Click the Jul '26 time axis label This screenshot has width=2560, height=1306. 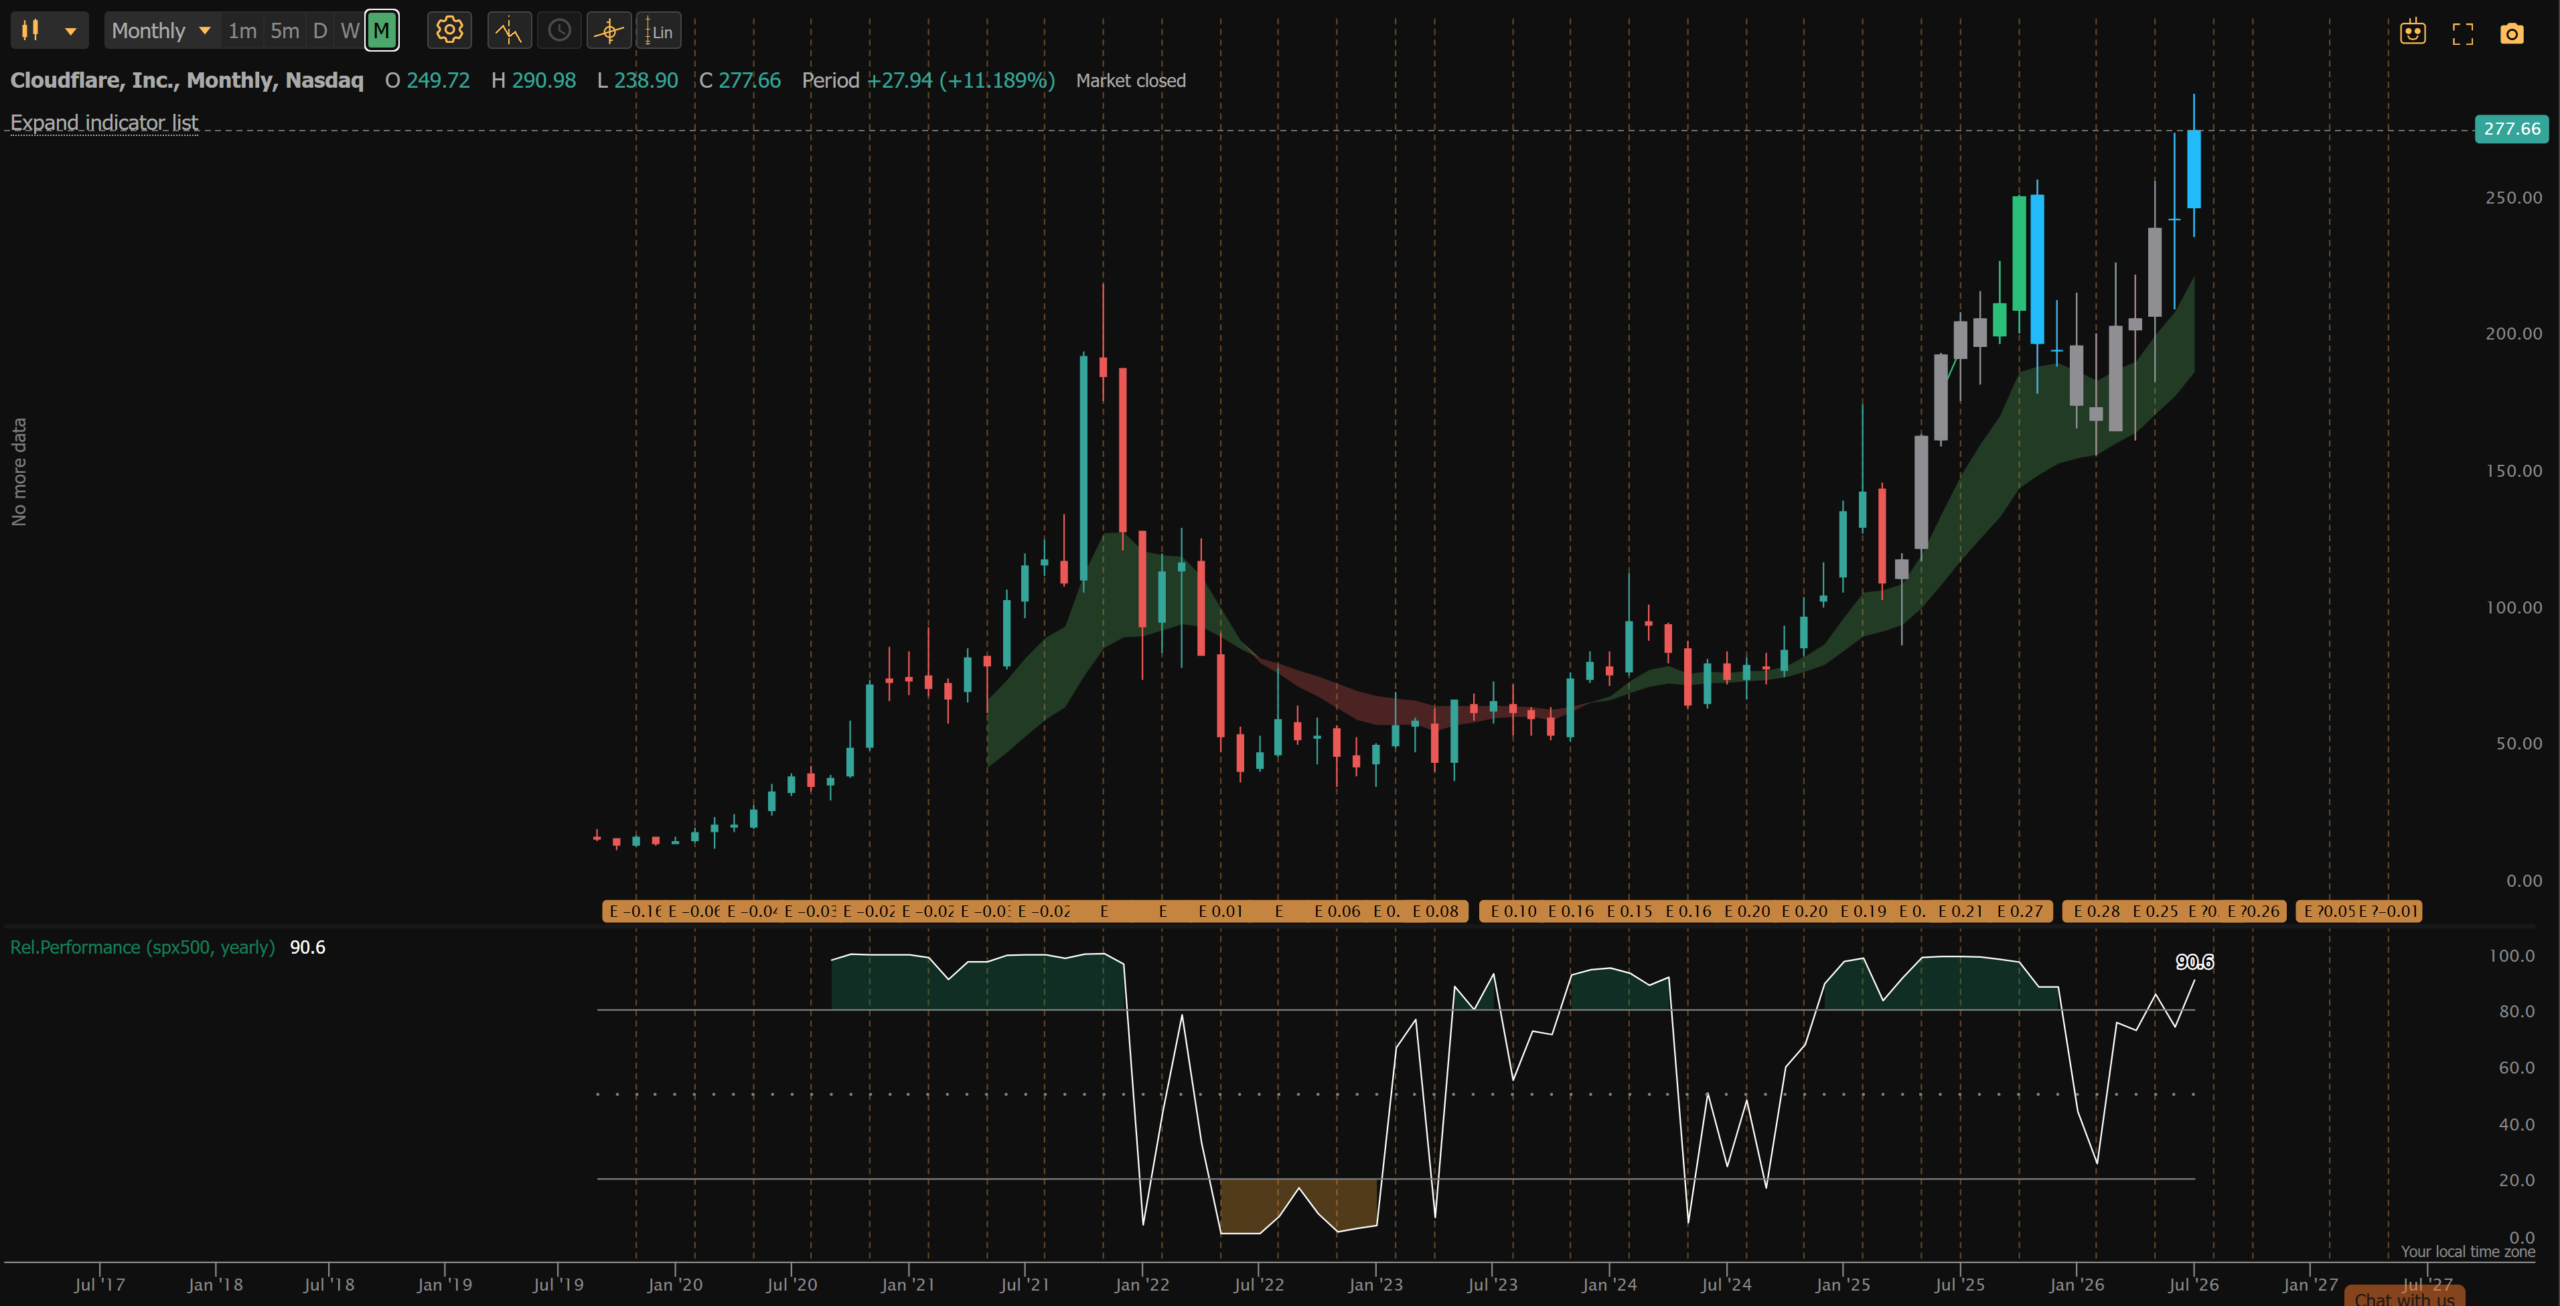click(x=2193, y=1285)
